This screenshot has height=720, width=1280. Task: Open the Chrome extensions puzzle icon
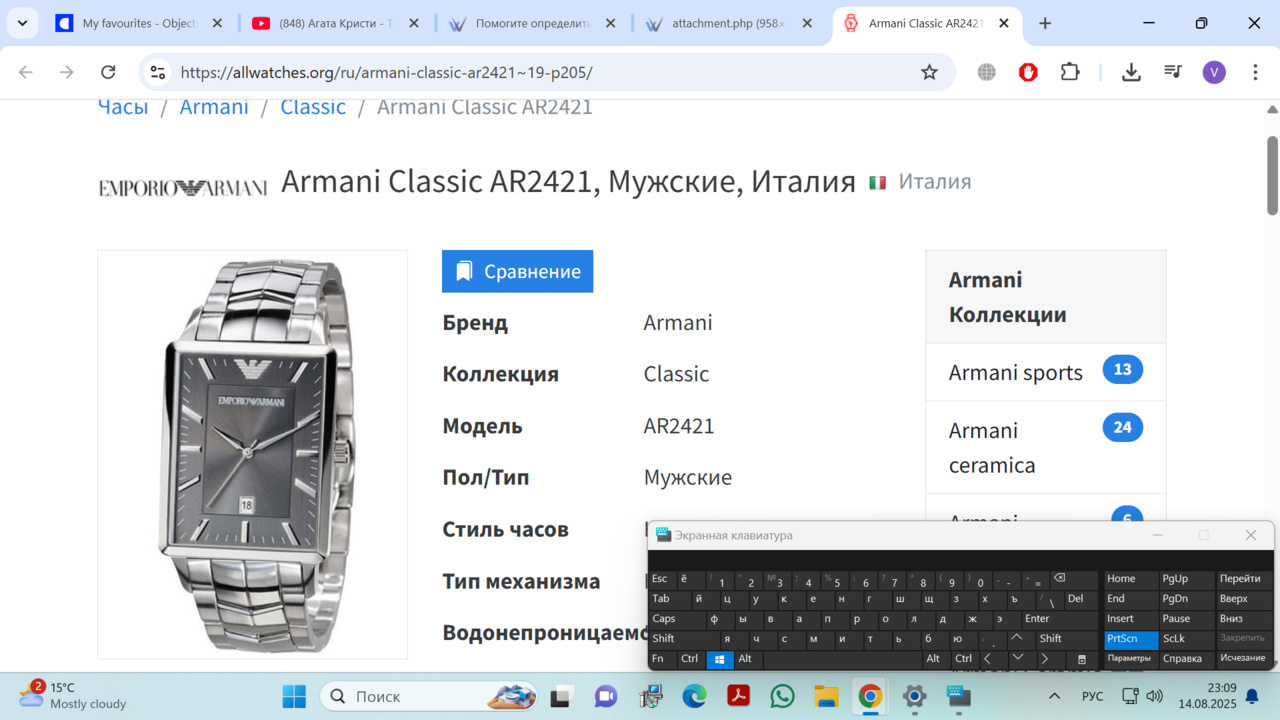(1070, 72)
